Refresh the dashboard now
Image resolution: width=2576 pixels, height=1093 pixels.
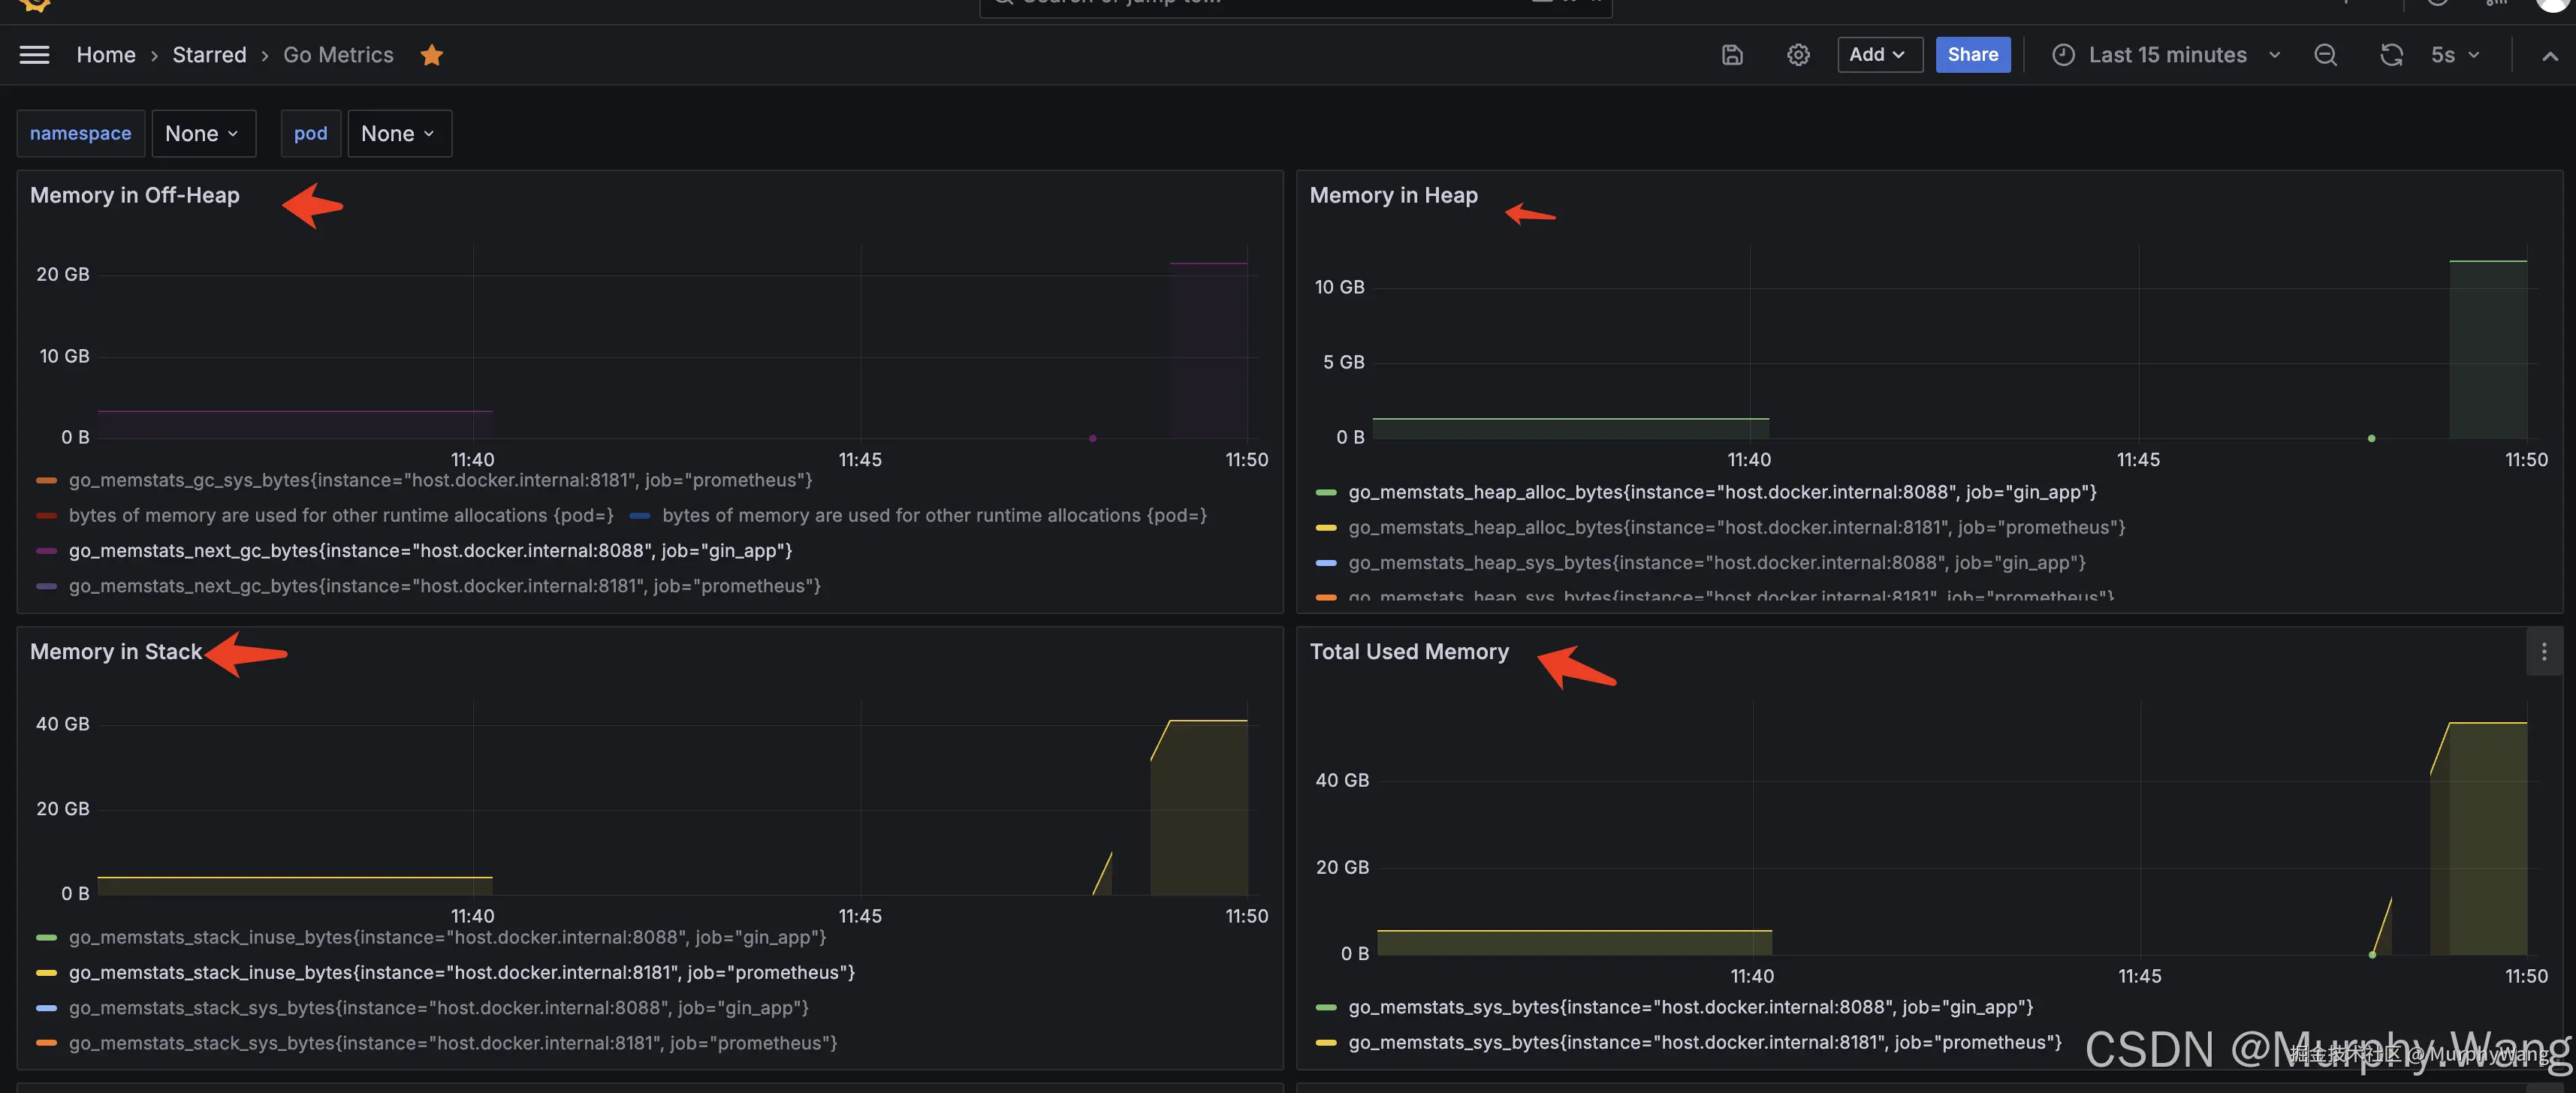[x=2390, y=55]
